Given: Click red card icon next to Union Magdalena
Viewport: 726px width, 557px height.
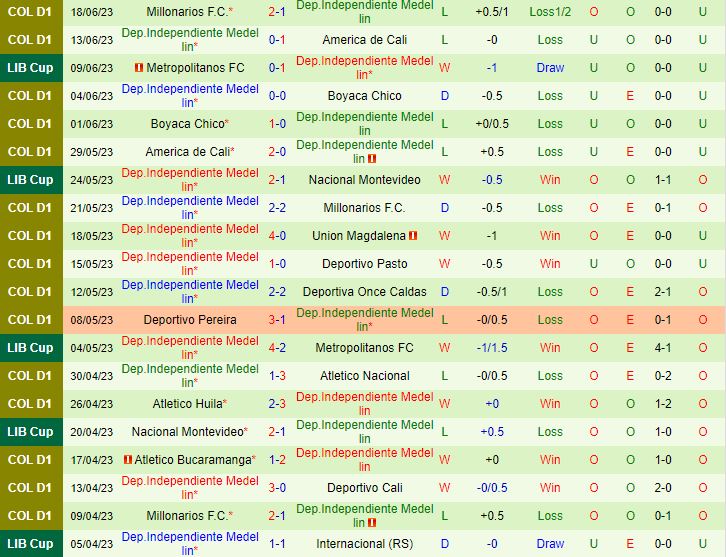Looking at the screenshot, I should (413, 236).
